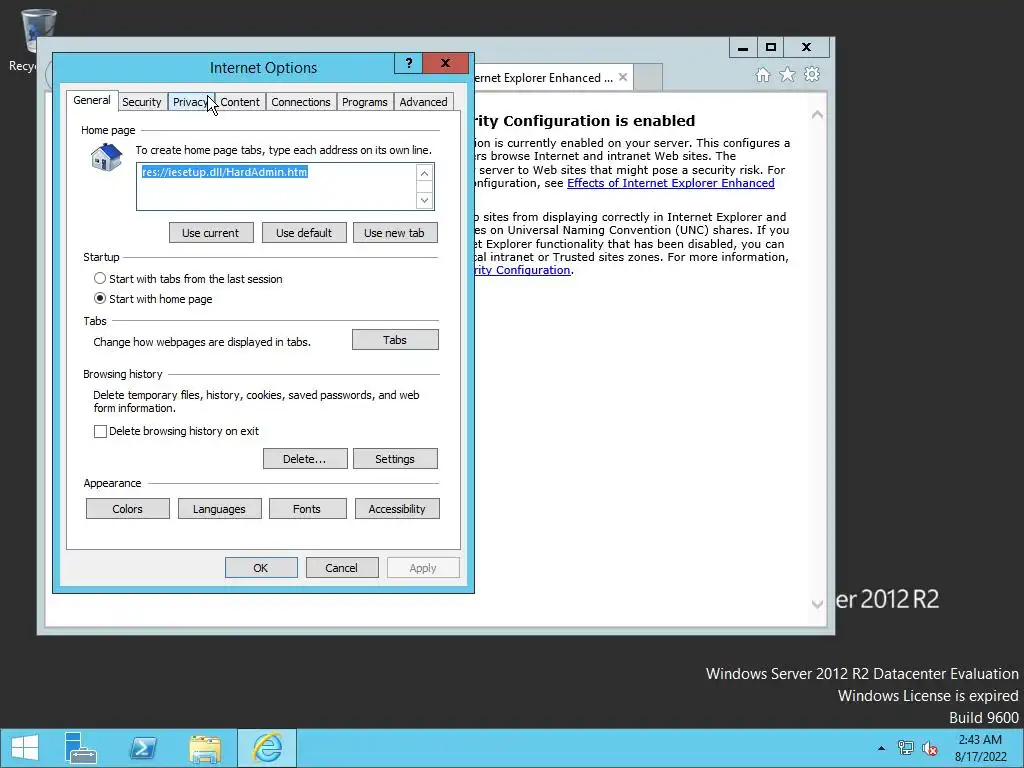Open the taskbar clock and date
This screenshot has width=1024, height=768.
click(980, 748)
